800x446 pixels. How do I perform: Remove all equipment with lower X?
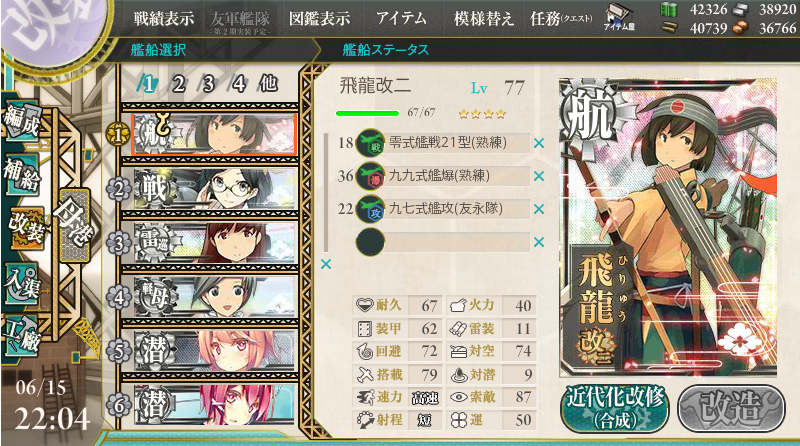point(326,264)
